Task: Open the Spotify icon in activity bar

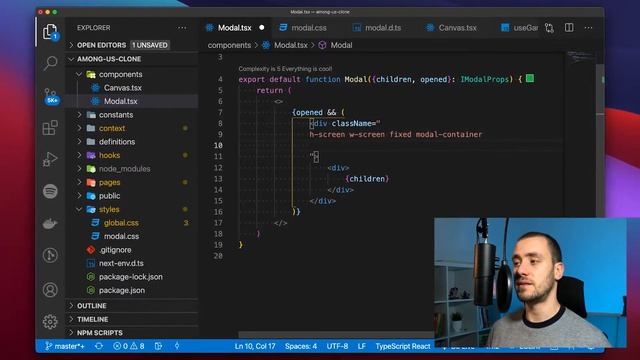Action: coord(50,191)
